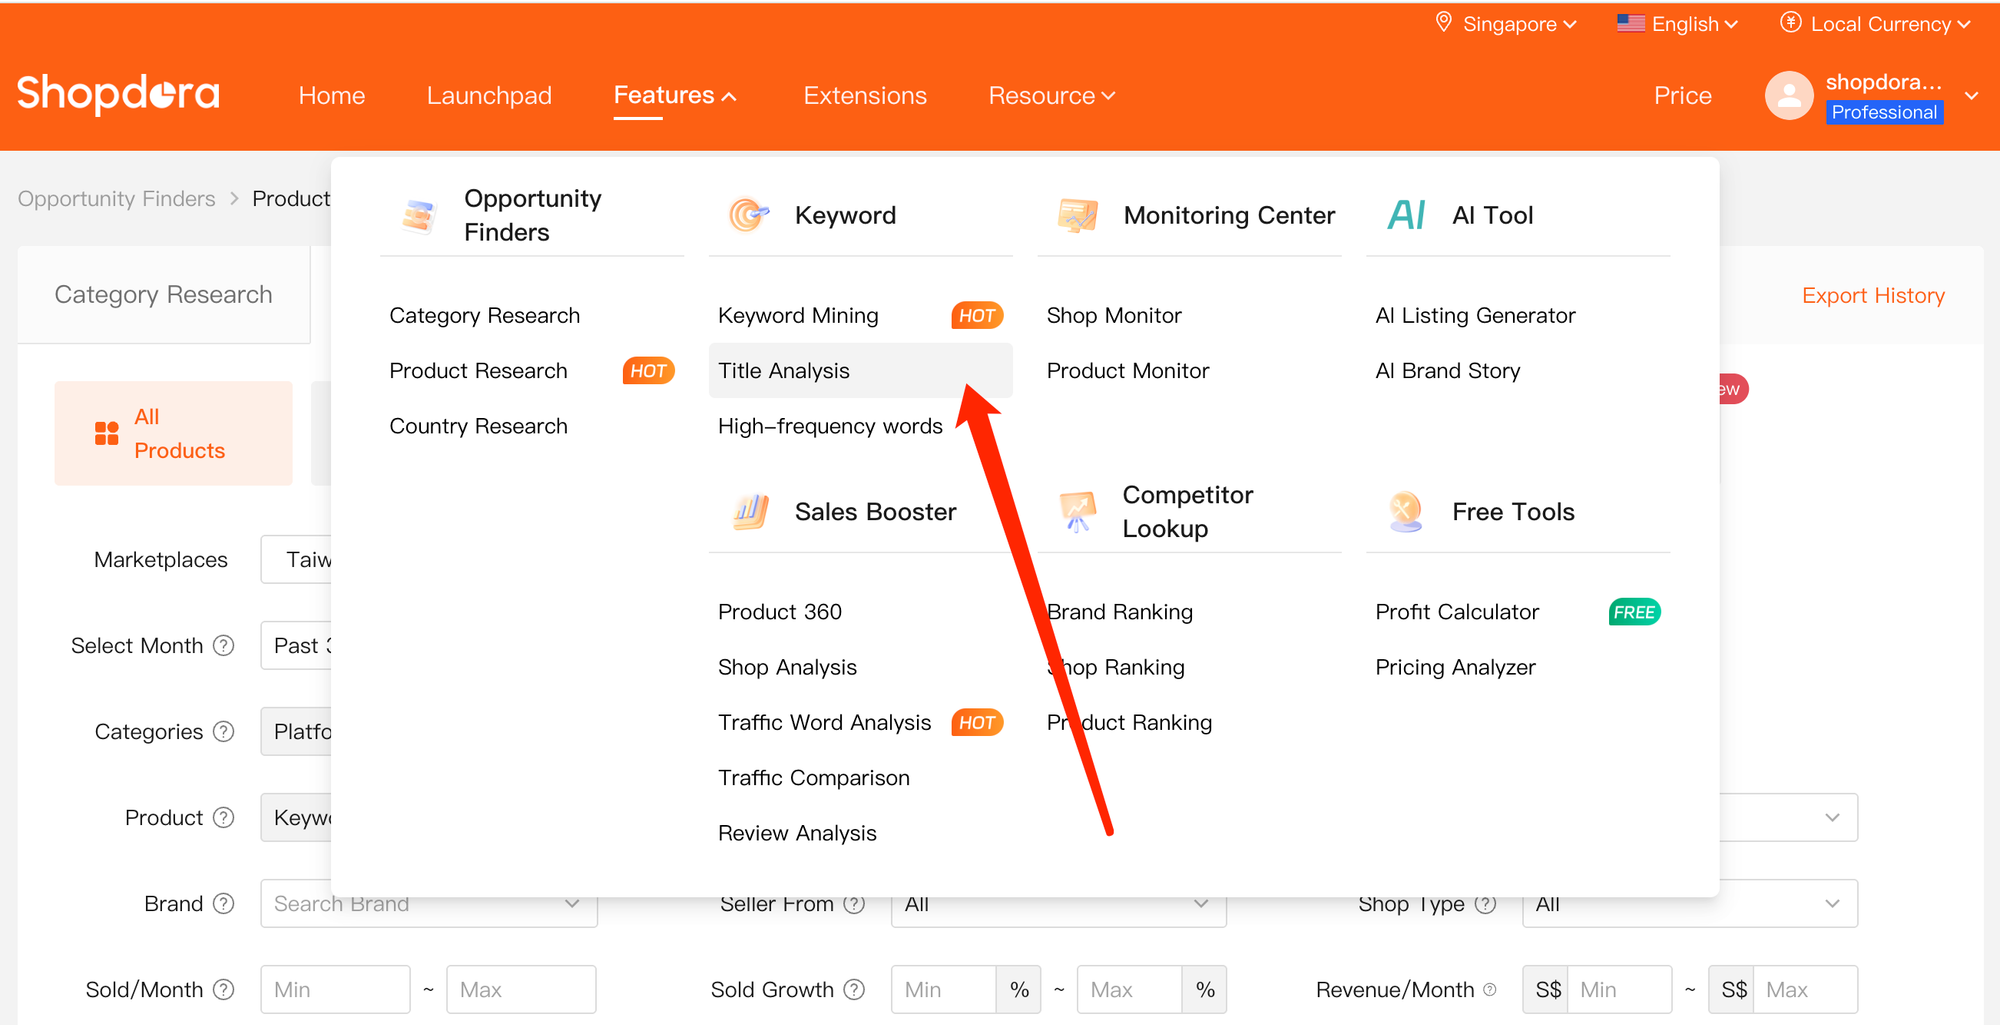Click the Export History link
Image resolution: width=2000 pixels, height=1025 pixels.
1873,295
